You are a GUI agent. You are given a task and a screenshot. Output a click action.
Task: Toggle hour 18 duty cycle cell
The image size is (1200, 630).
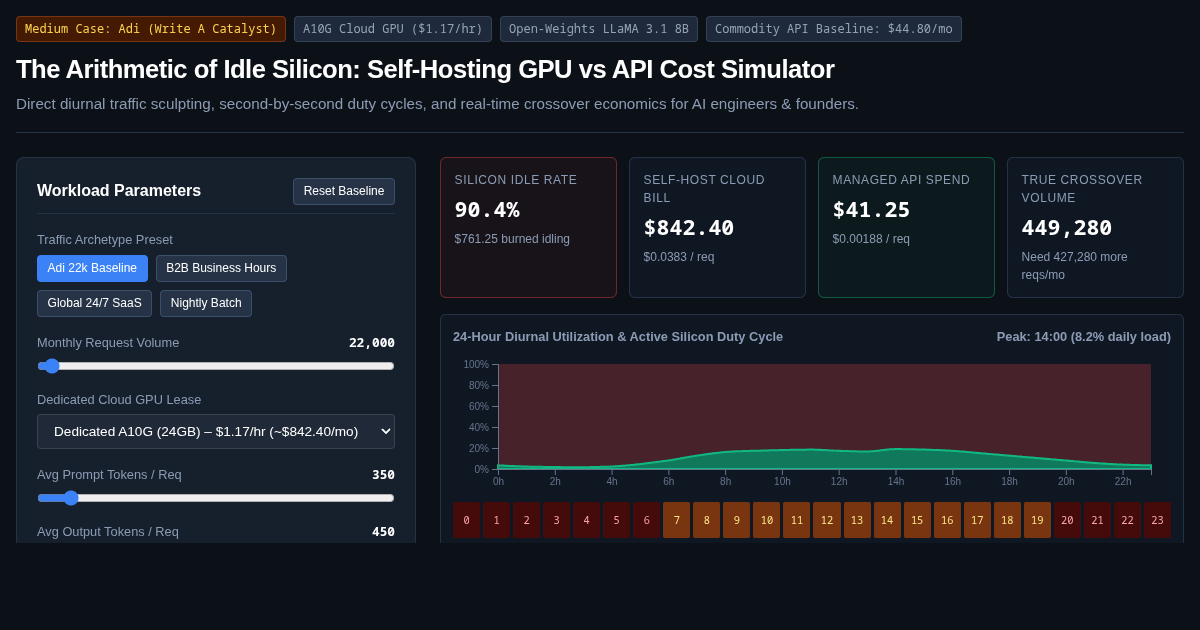click(x=1007, y=520)
